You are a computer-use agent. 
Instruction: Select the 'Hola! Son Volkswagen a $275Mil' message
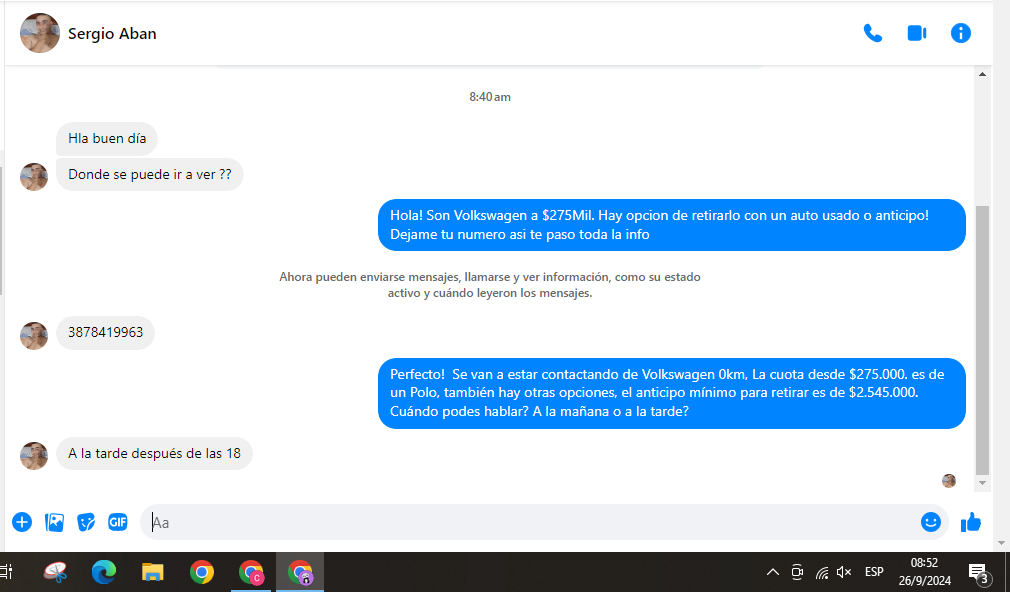click(672, 225)
